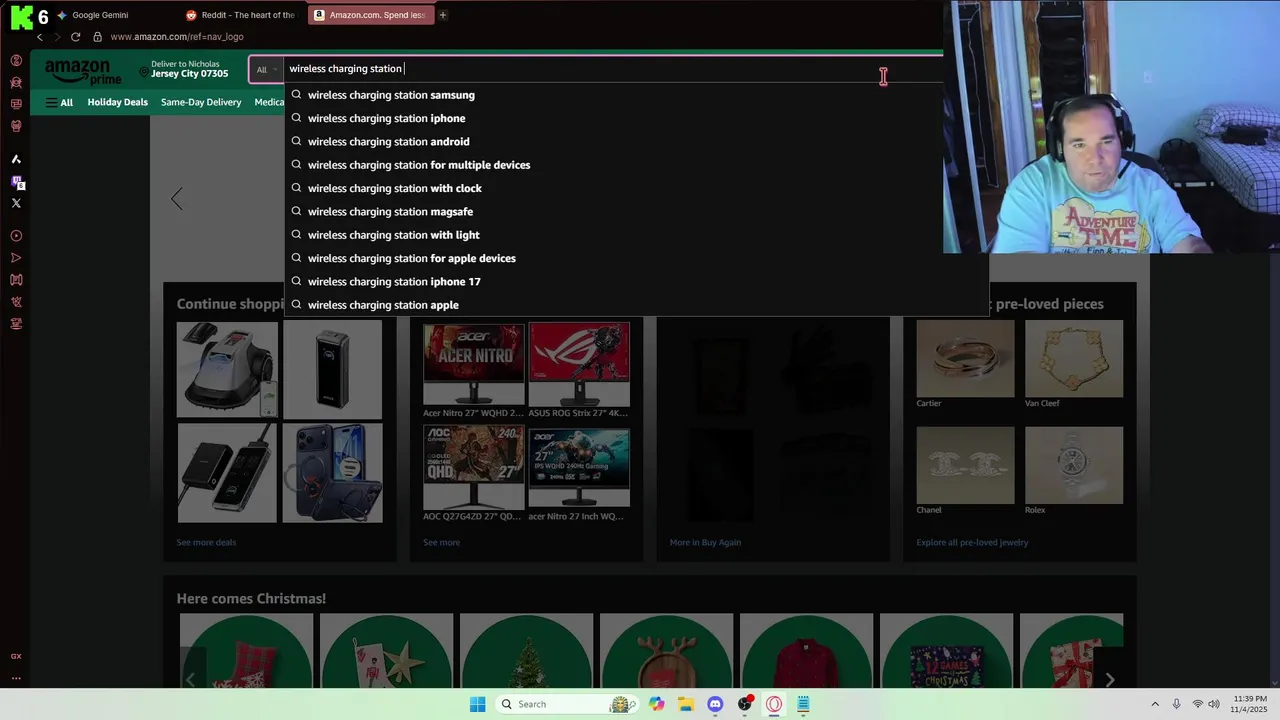Open the My Flow paper-plane sidebar icon
The image size is (1280, 720).
(16, 258)
